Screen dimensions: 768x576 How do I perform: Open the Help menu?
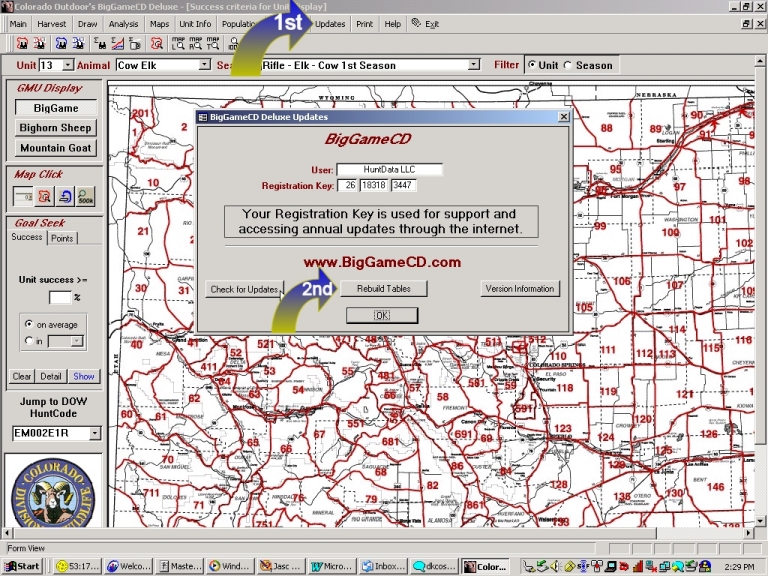(392, 24)
